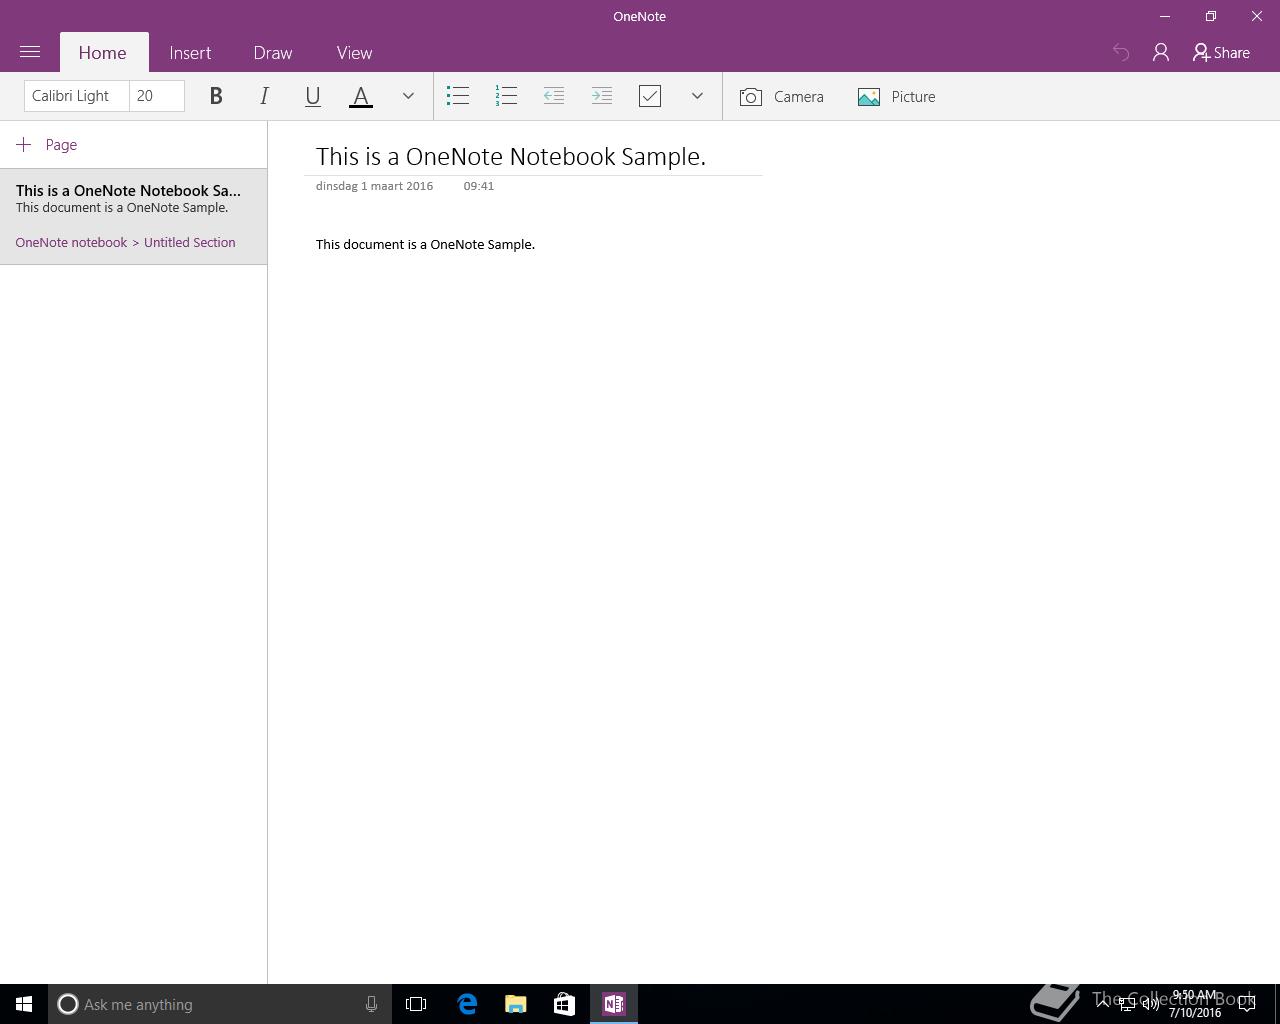Open Camera to capture a photo
The image size is (1280, 1024).
coord(782,97)
